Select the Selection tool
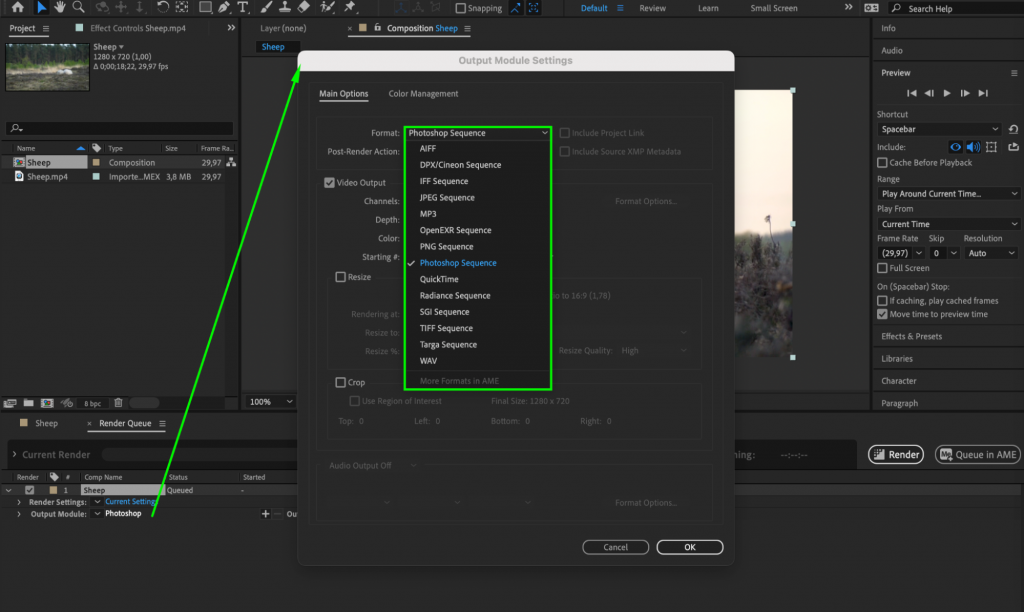 [41, 8]
